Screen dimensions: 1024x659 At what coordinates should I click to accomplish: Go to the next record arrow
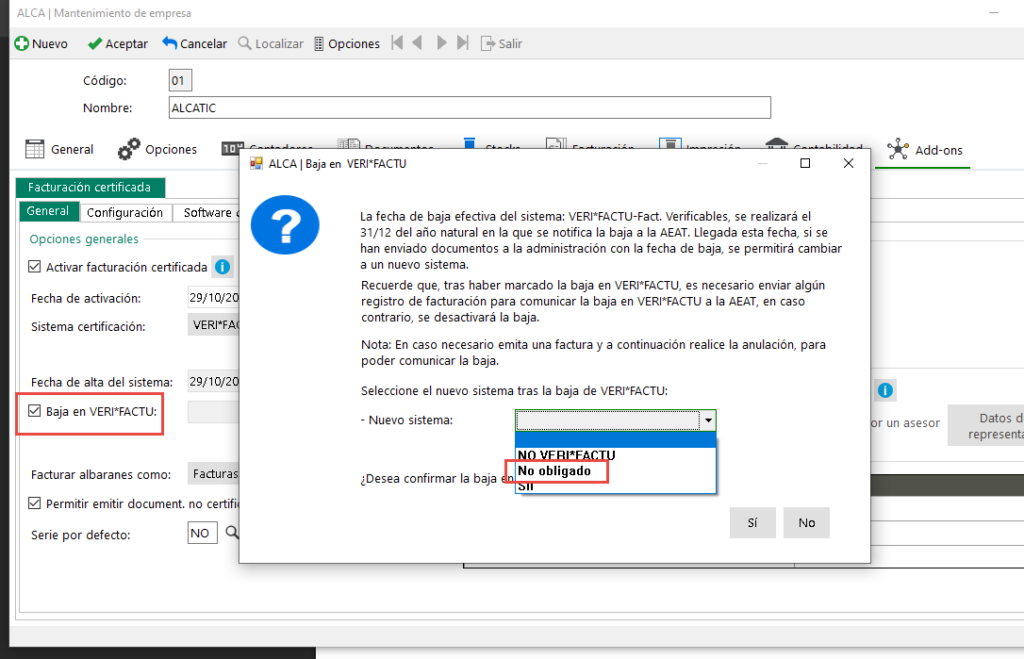pos(441,43)
